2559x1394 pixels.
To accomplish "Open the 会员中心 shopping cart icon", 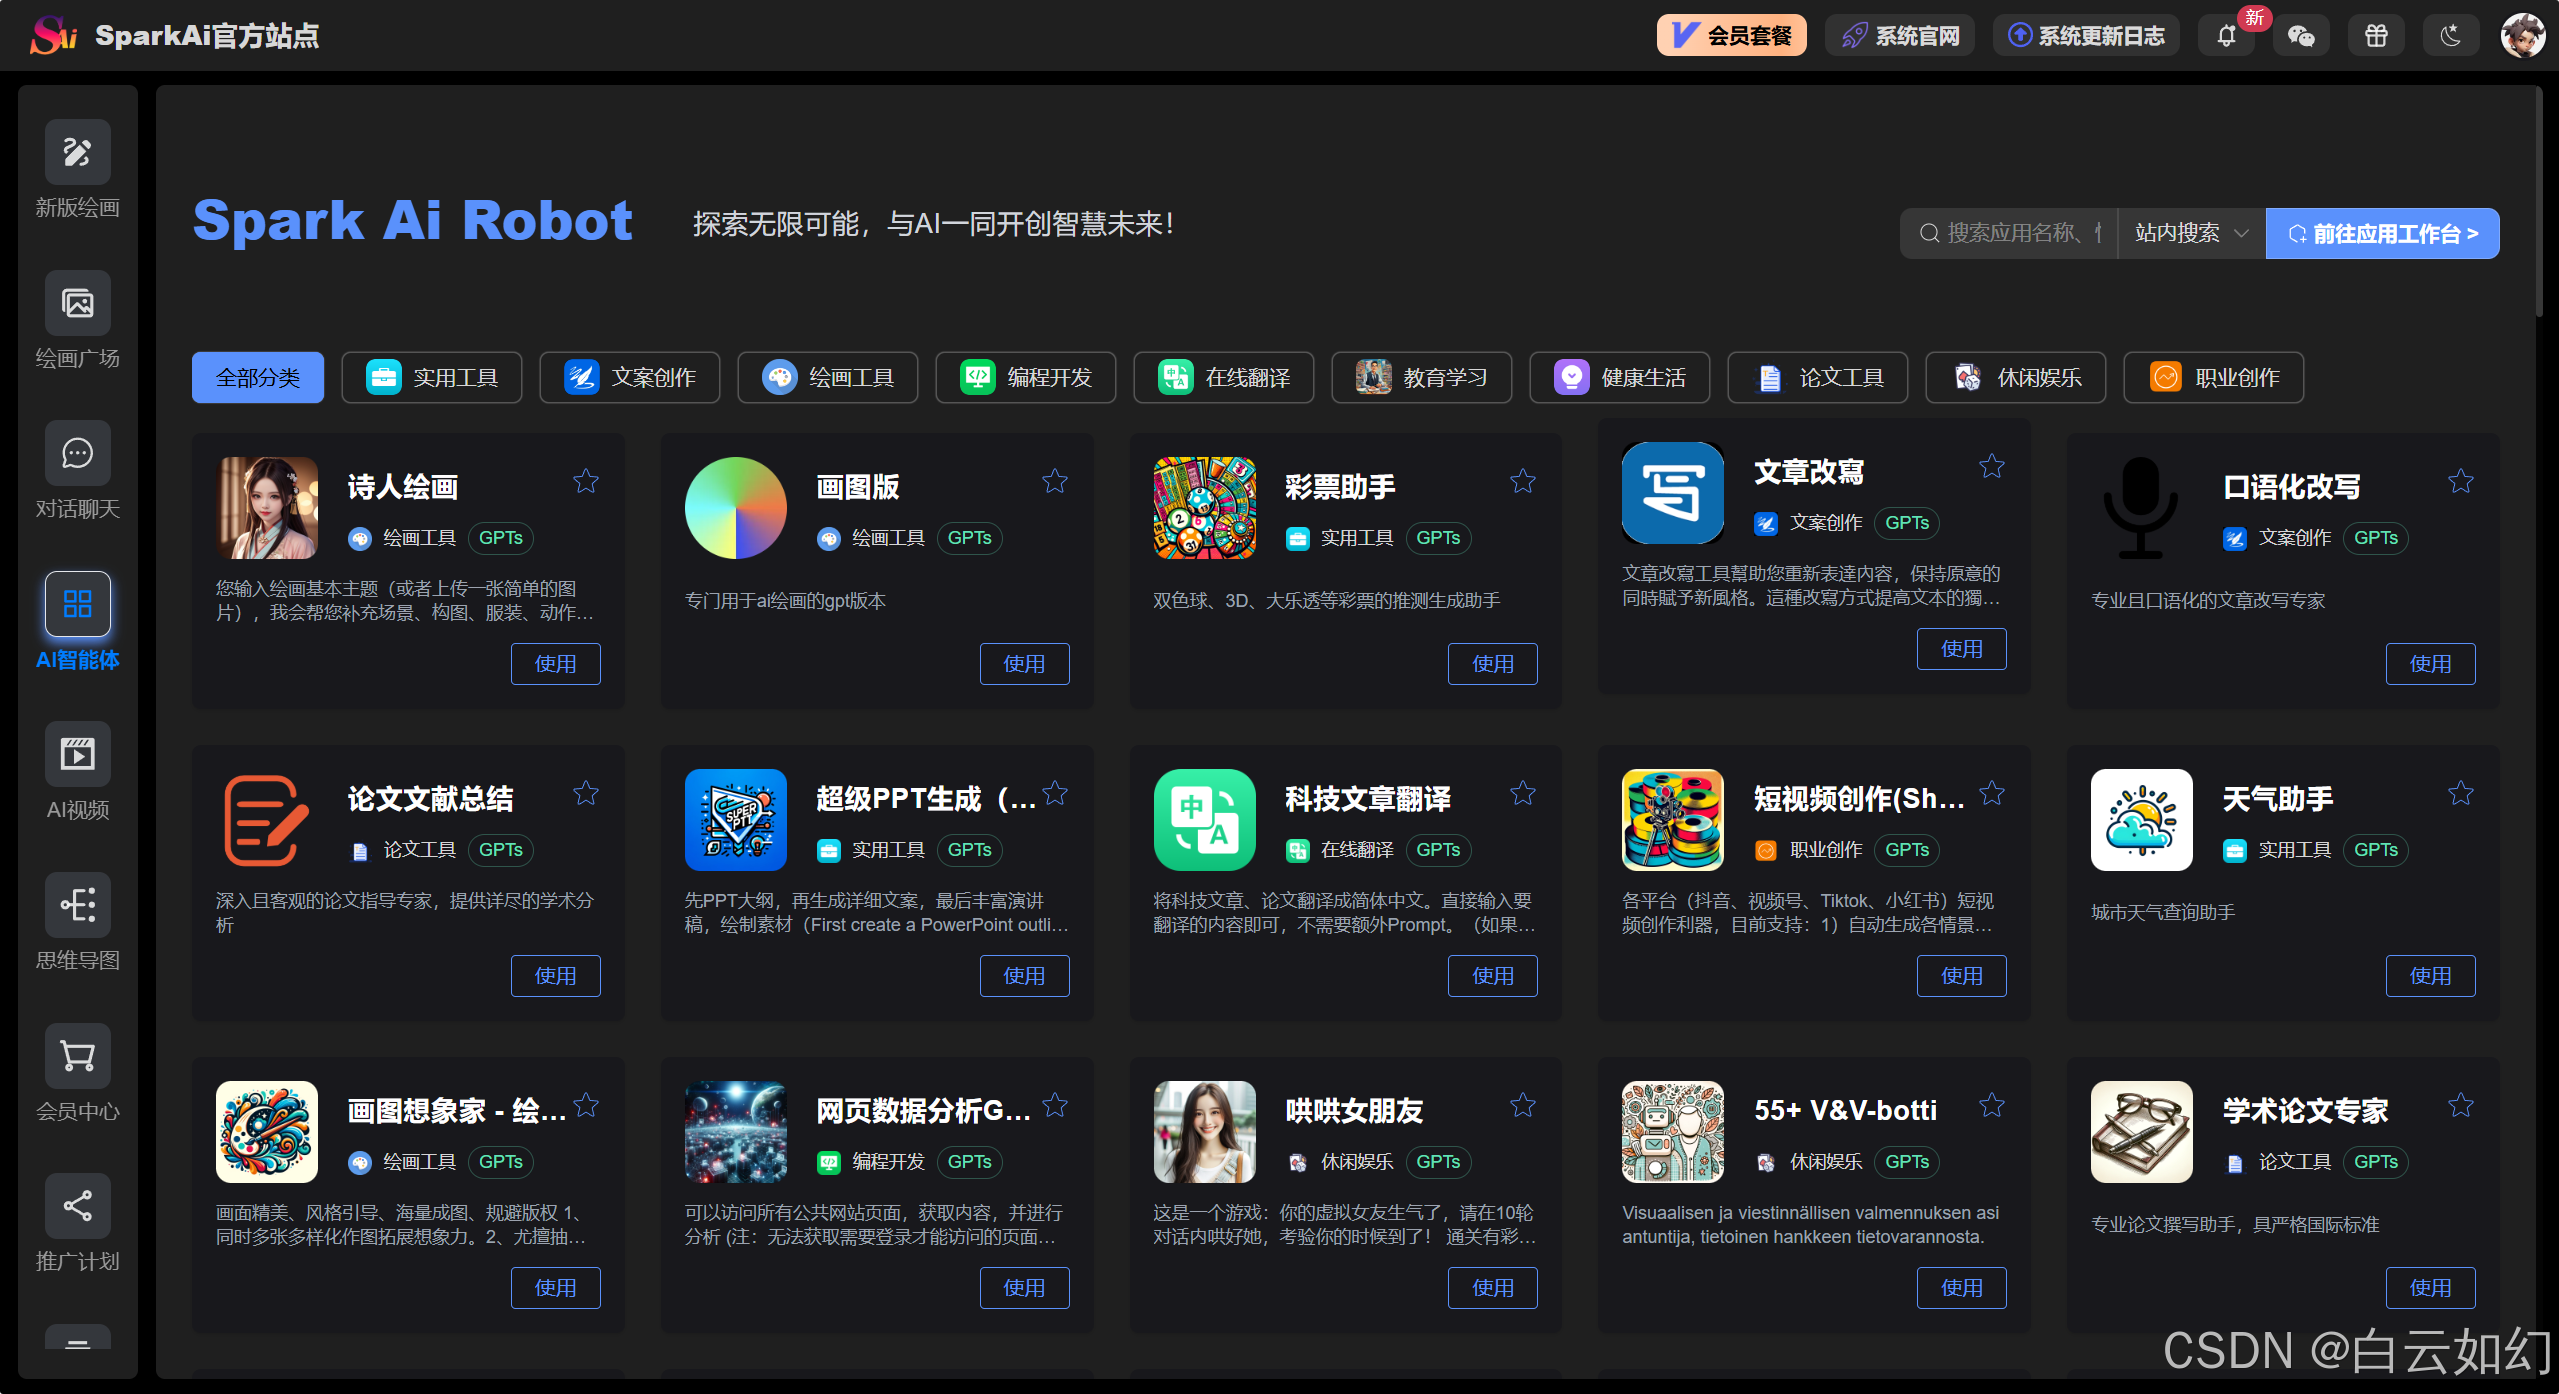I will 77,1056.
